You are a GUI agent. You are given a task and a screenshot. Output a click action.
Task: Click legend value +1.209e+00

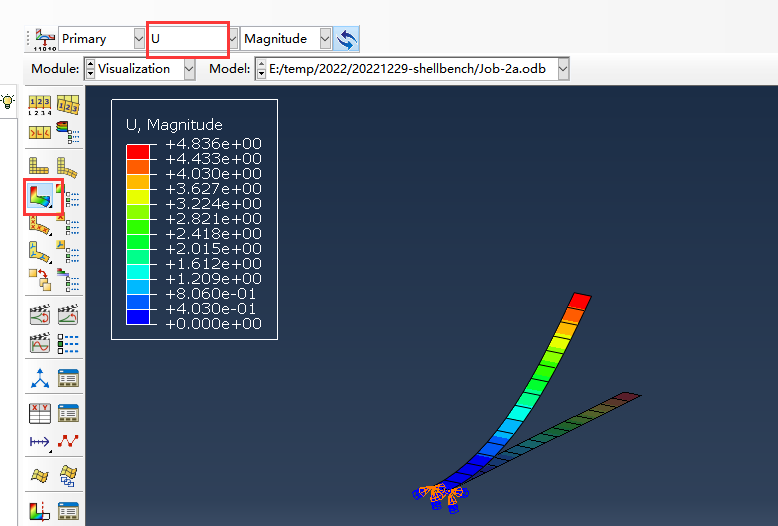(213, 279)
